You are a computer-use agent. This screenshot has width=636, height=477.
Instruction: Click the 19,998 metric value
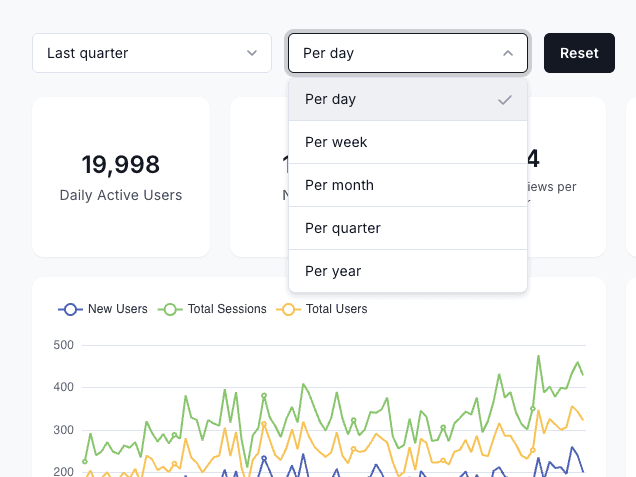tap(121, 165)
